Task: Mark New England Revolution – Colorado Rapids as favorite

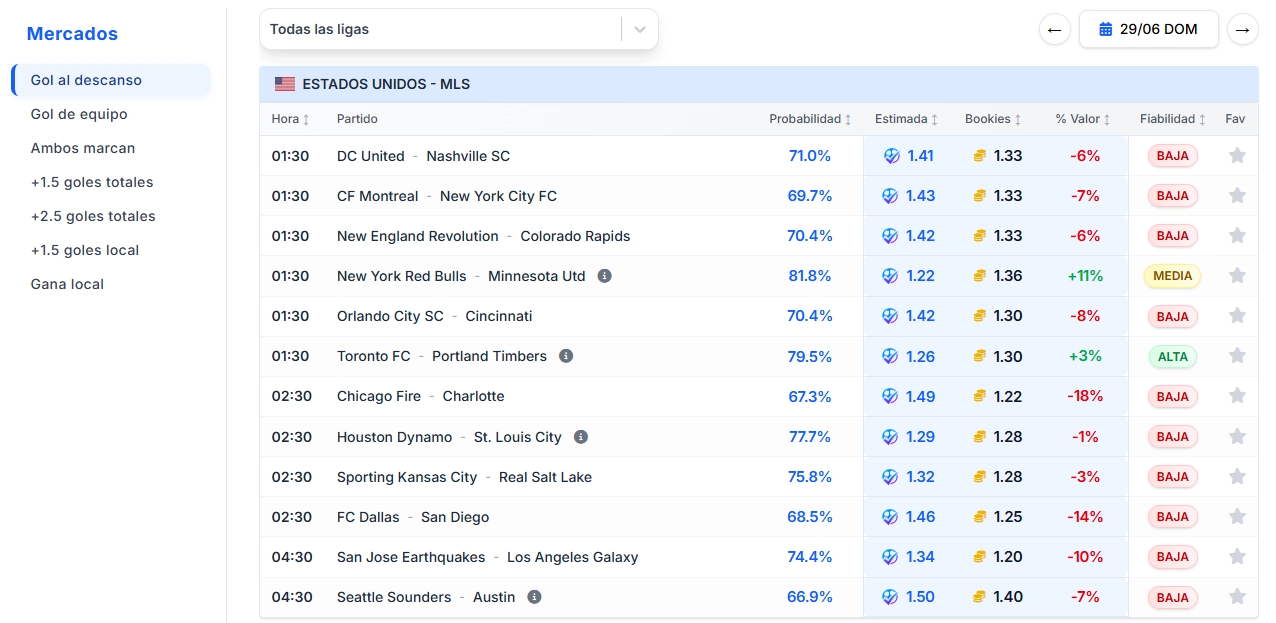Action: tap(1237, 236)
